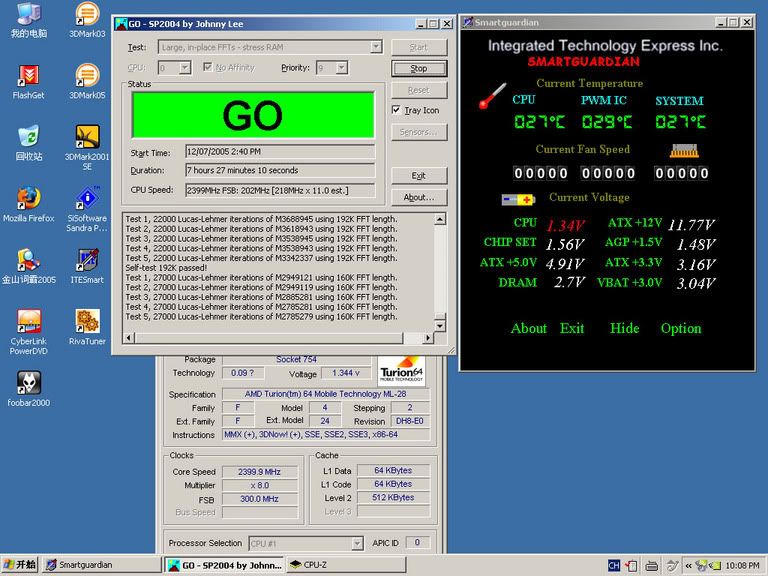Expand hidden tray icons with the chevron

click(x=688, y=566)
